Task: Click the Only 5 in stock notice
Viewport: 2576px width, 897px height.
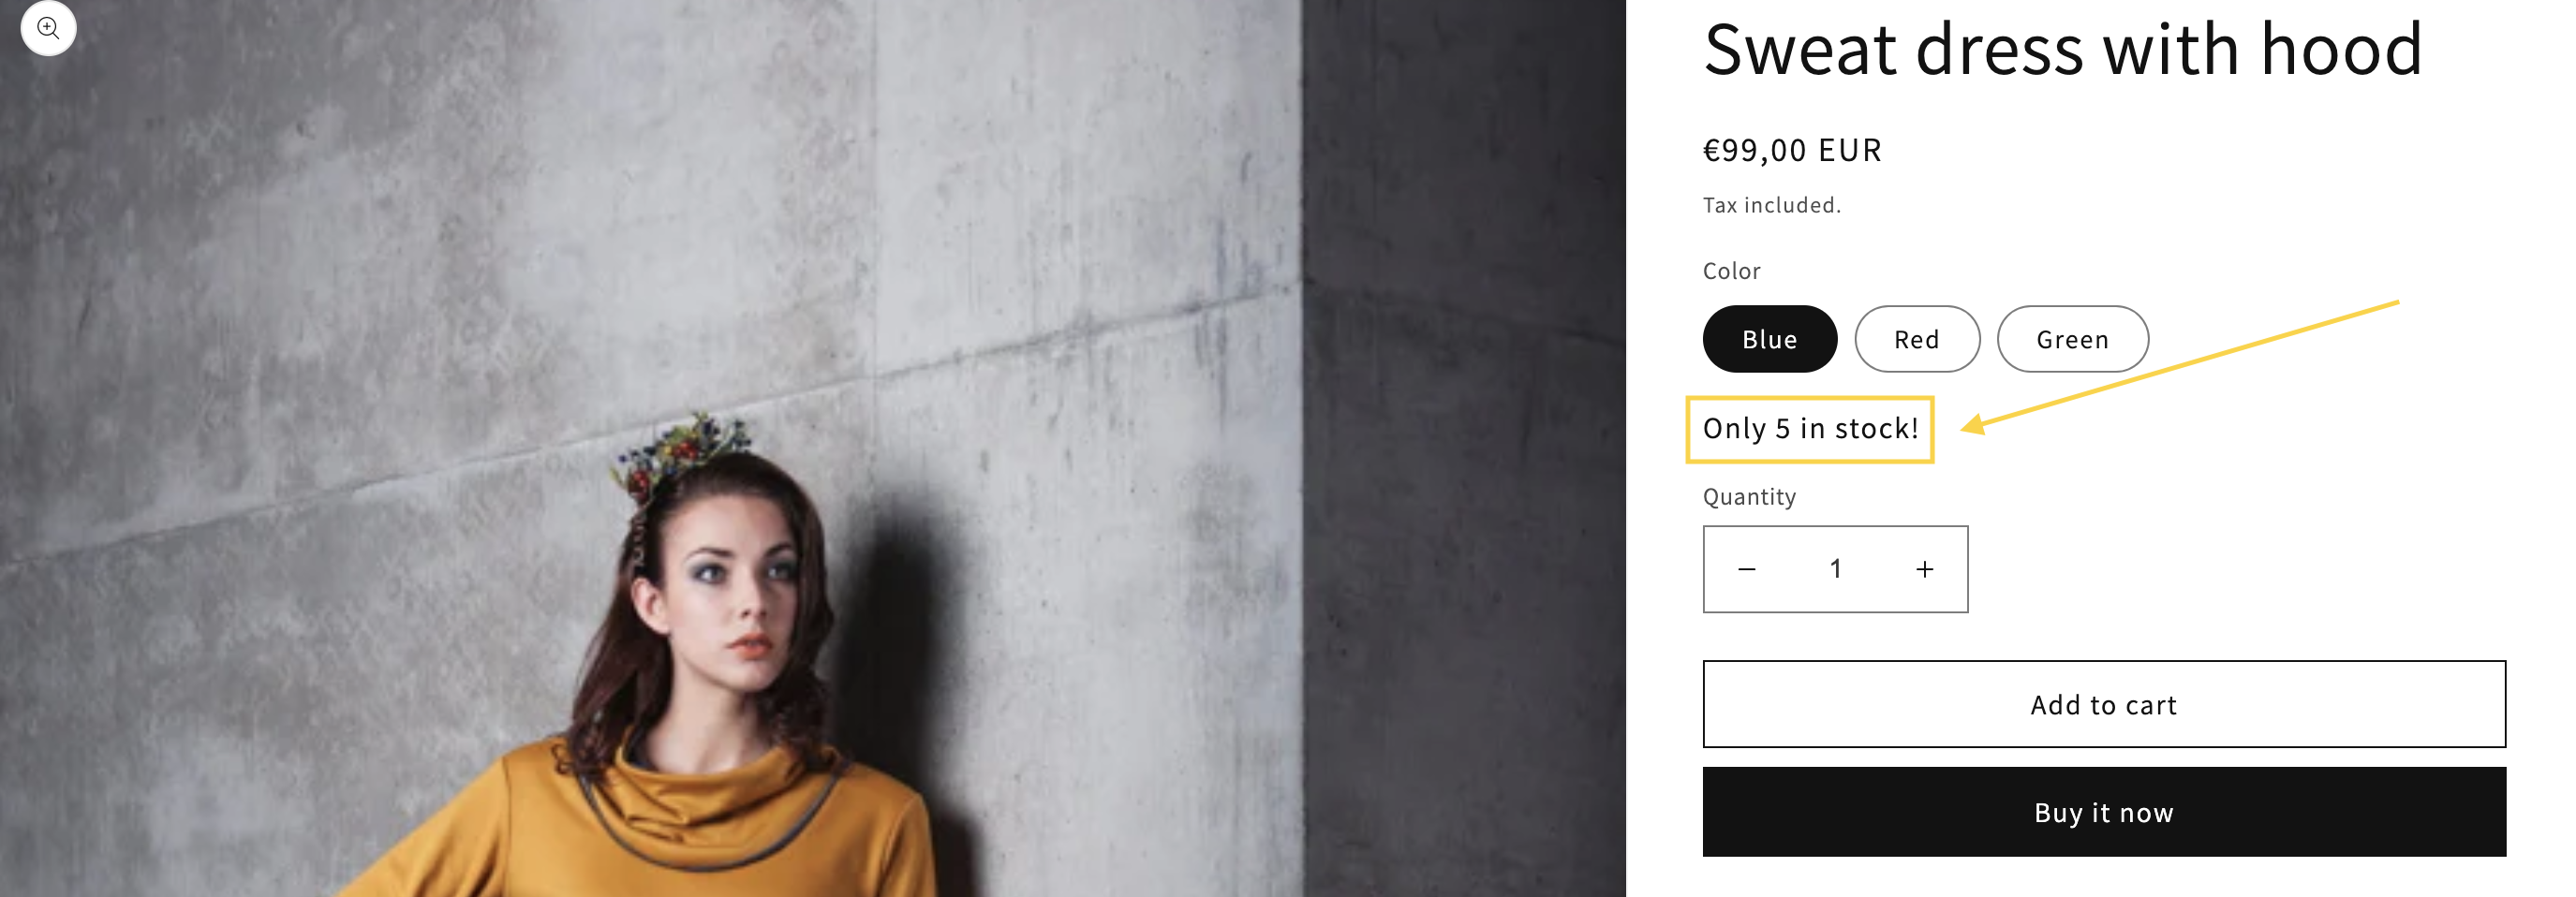Action: [1810, 429]
